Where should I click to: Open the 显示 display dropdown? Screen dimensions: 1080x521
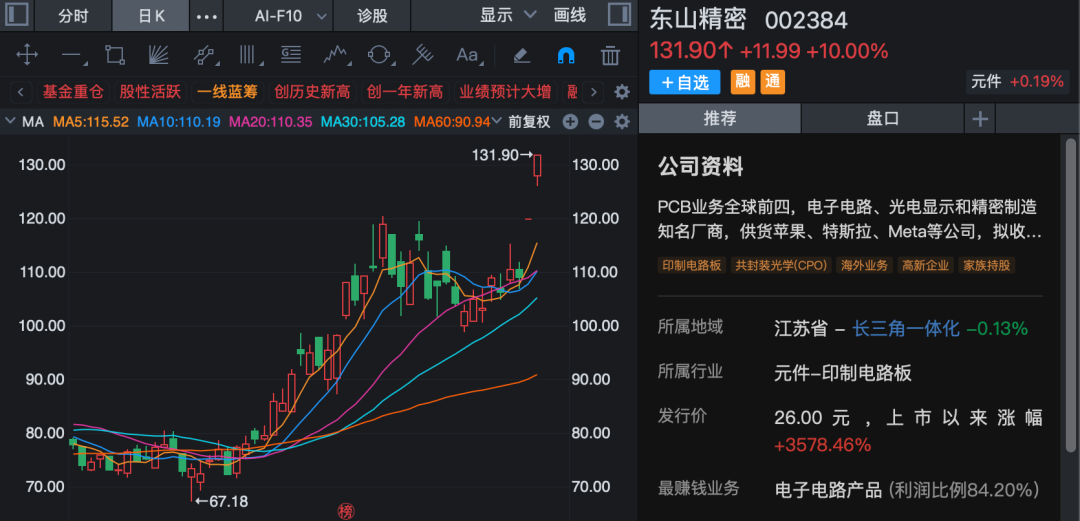point(508,16)
